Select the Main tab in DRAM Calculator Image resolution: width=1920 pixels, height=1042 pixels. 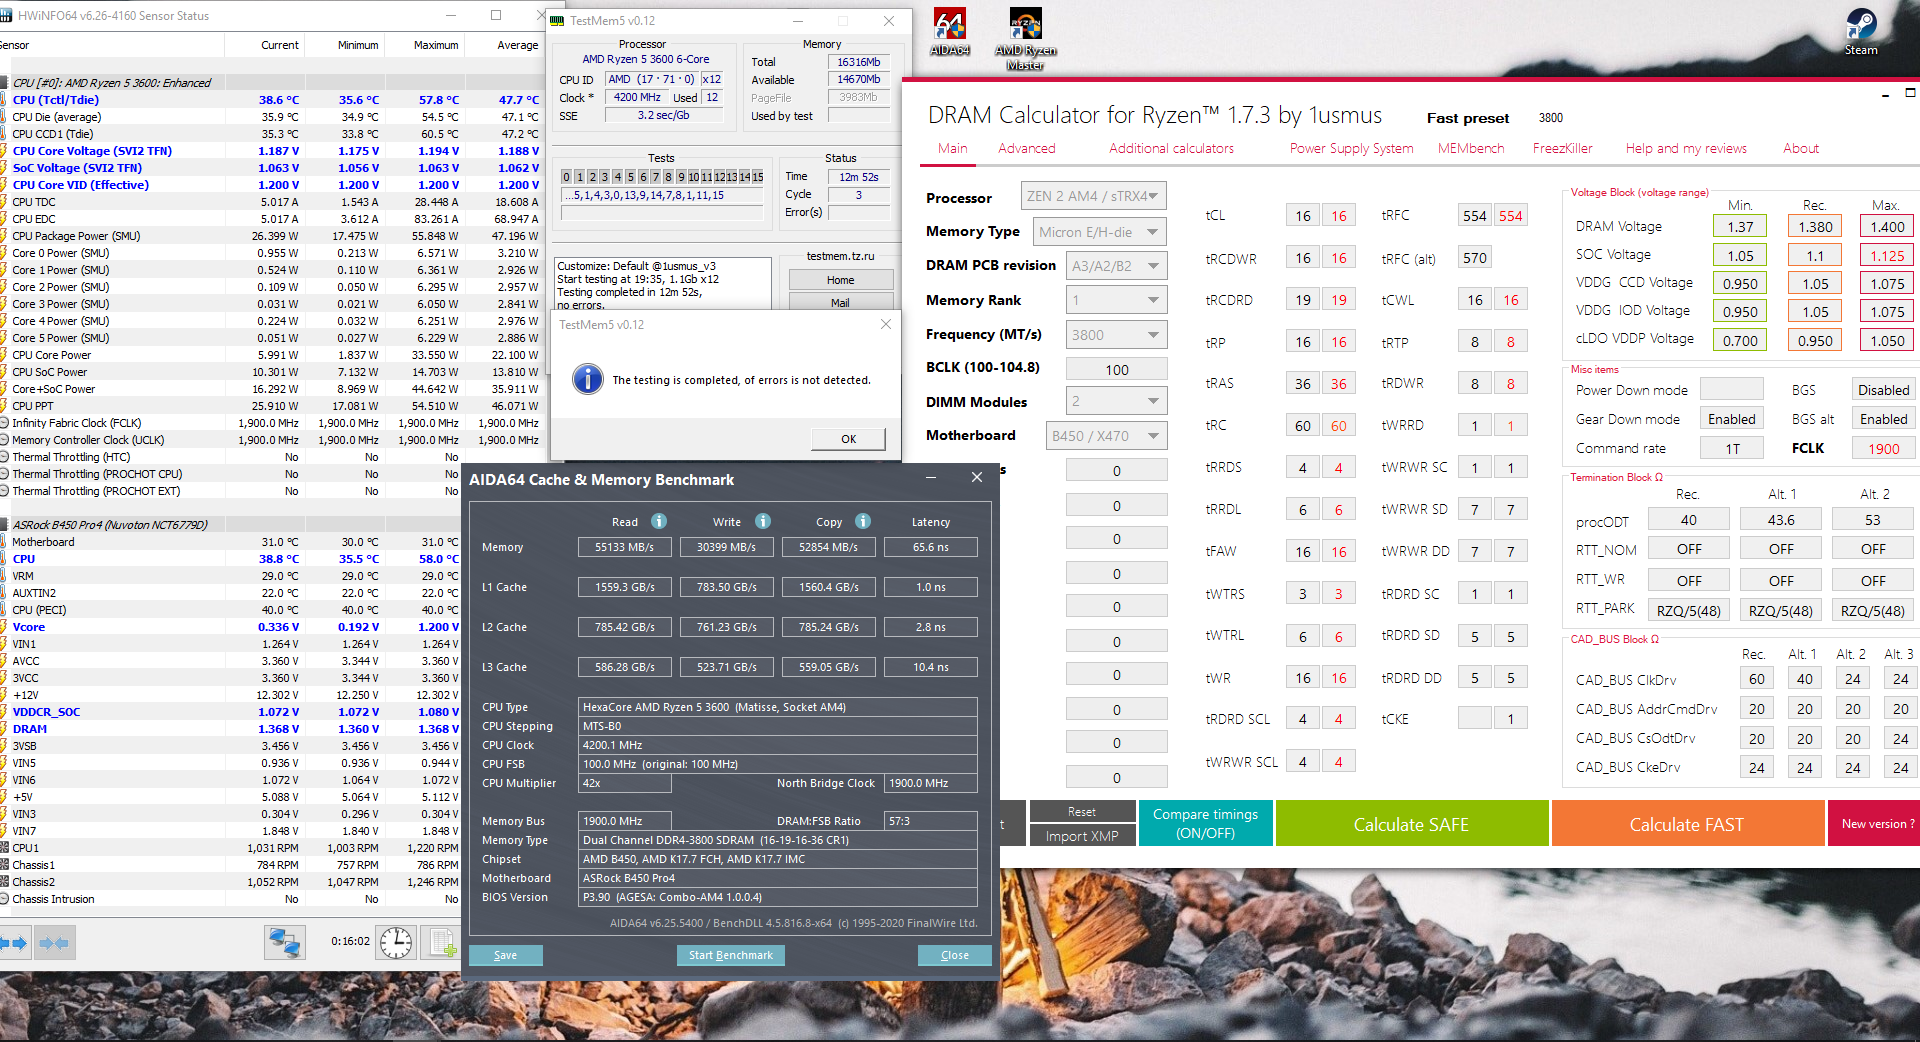[952, 148]
